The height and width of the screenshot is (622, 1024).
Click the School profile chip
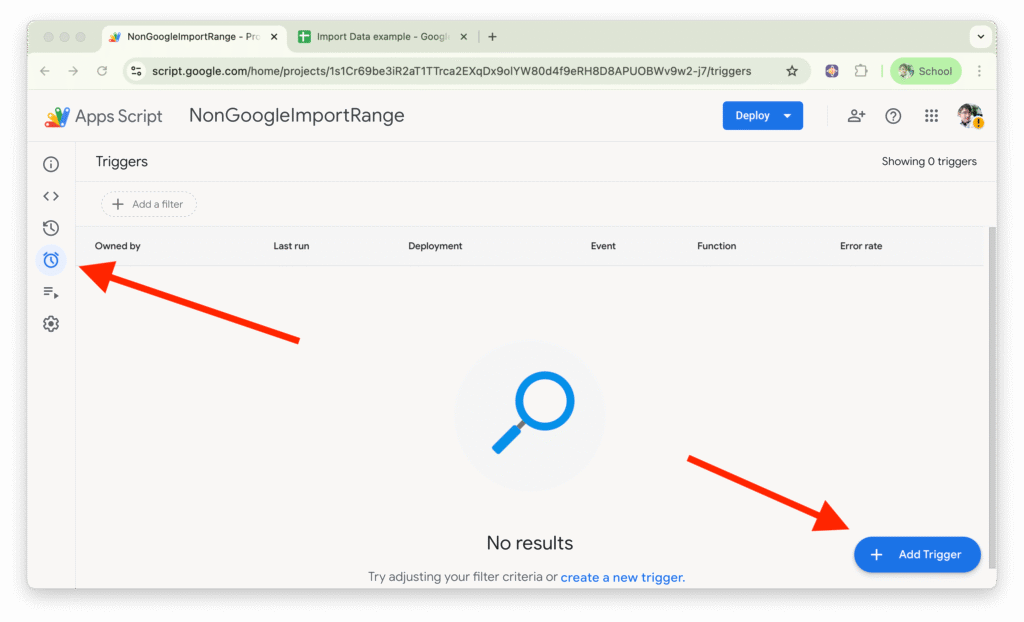(x=925, y=71)
